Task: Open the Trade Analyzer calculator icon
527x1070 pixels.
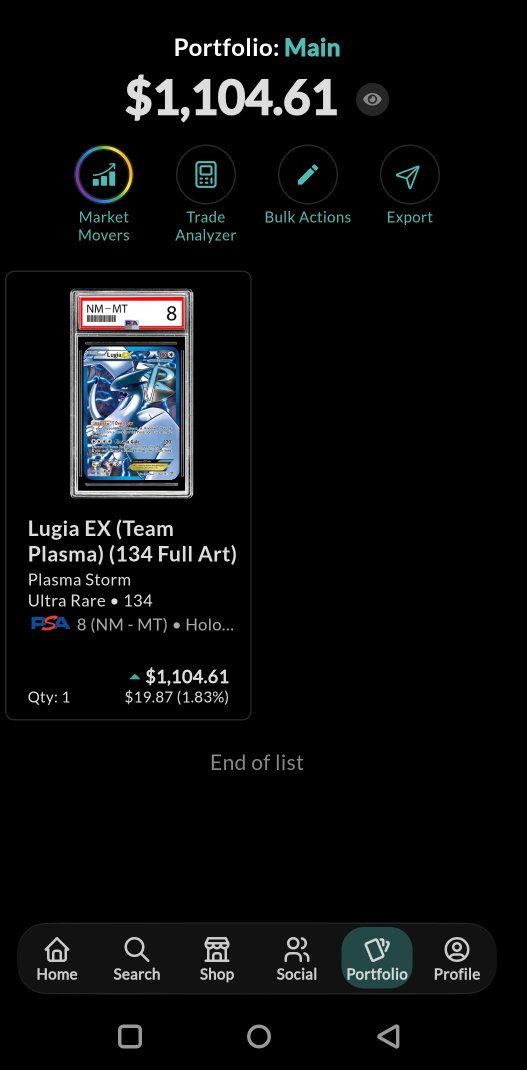Action: point(205,175)
